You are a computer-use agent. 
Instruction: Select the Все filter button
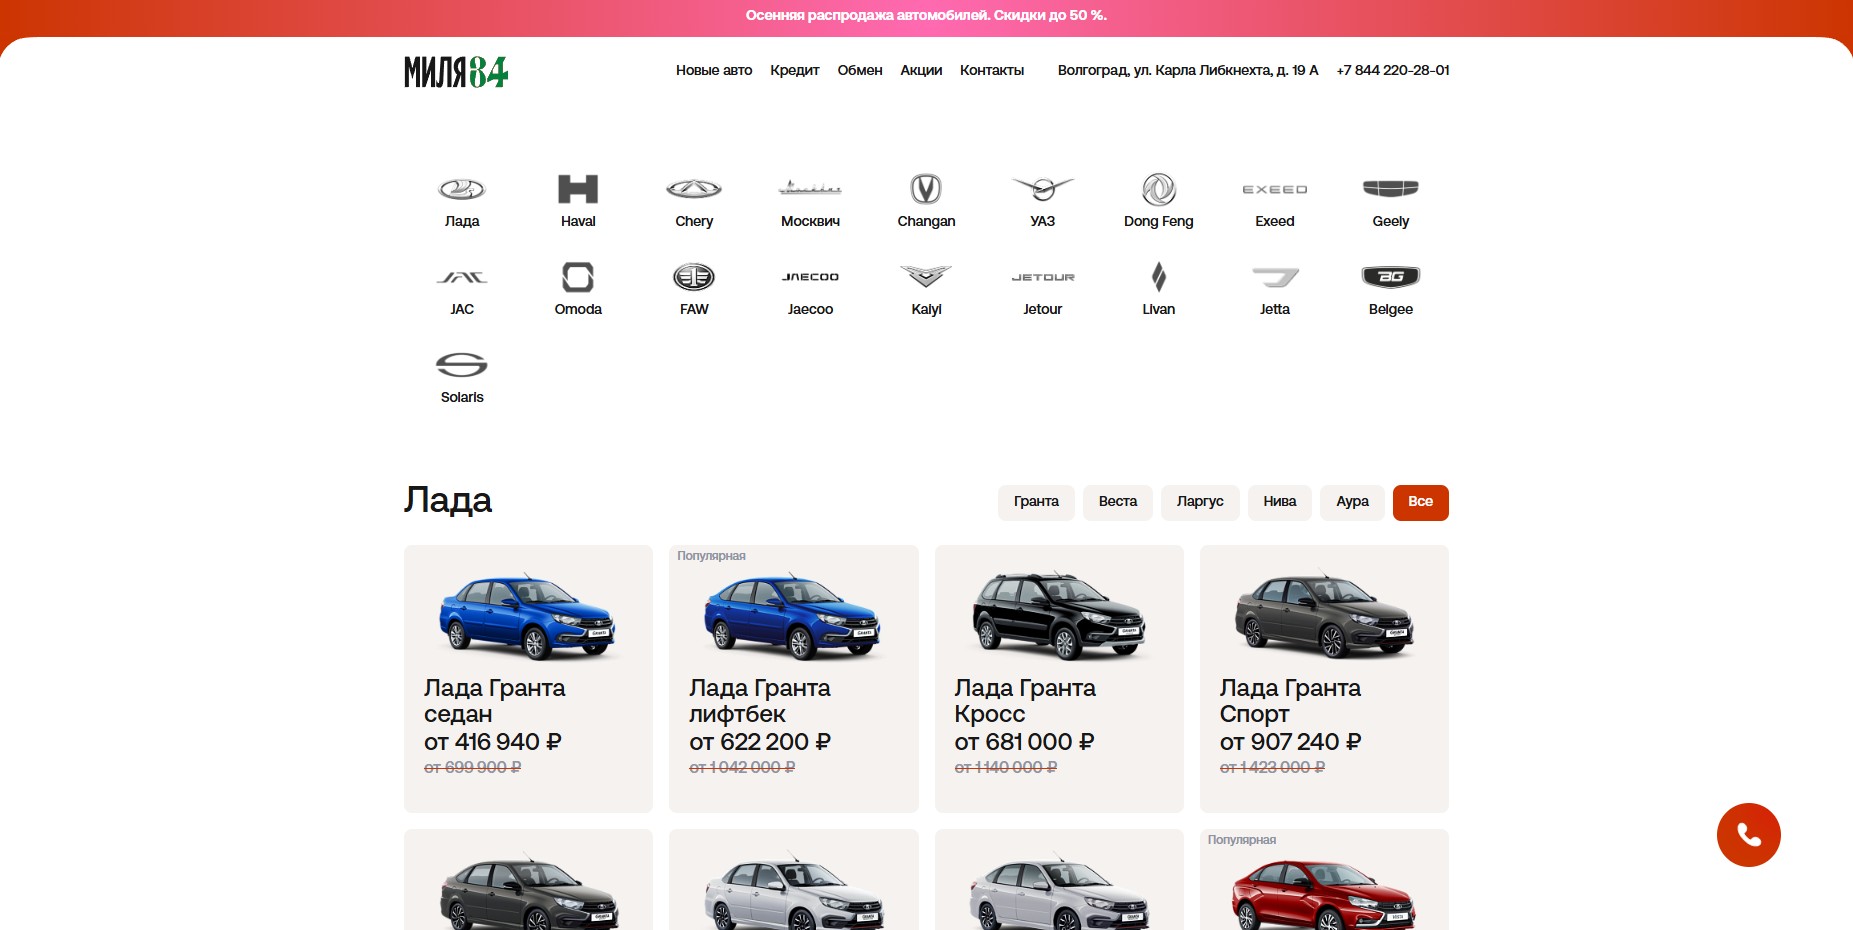coord(1421,502)
